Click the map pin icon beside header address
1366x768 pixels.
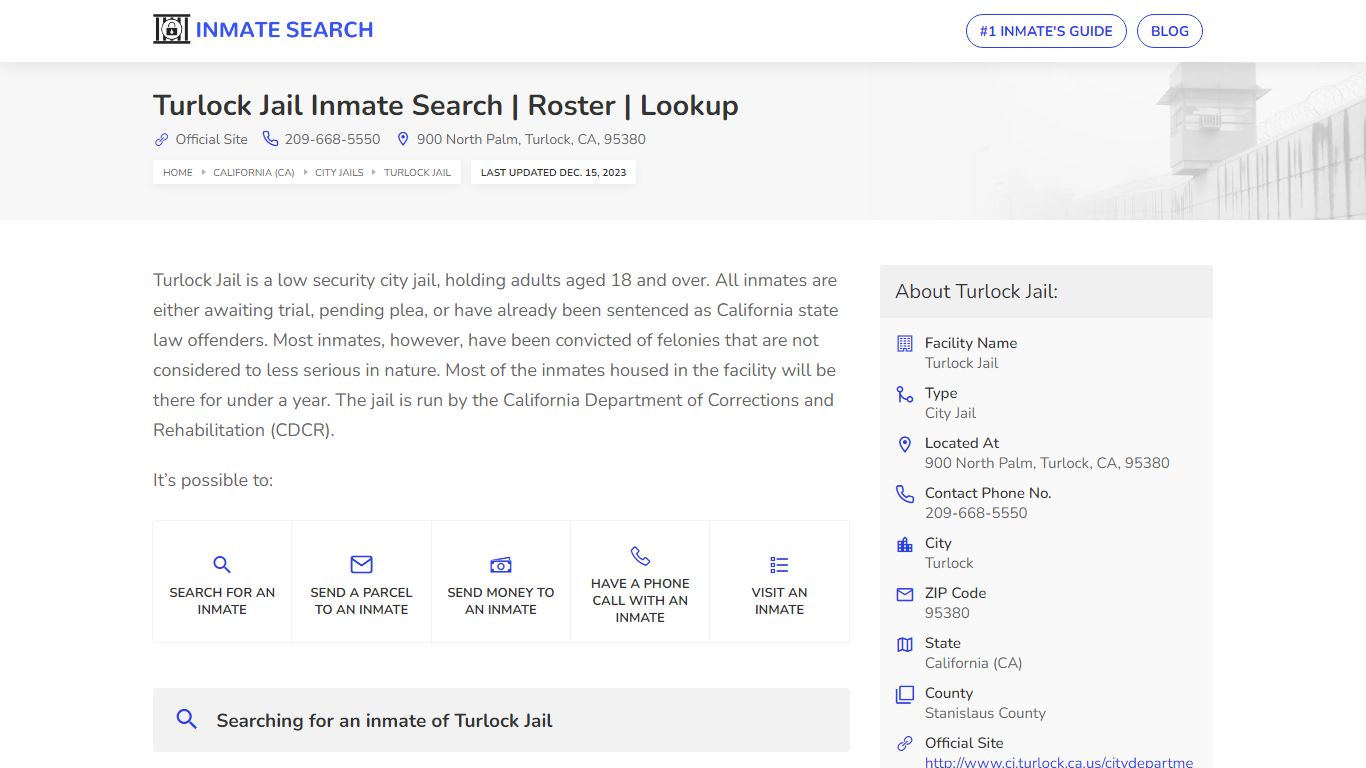(x=403, y=139)
